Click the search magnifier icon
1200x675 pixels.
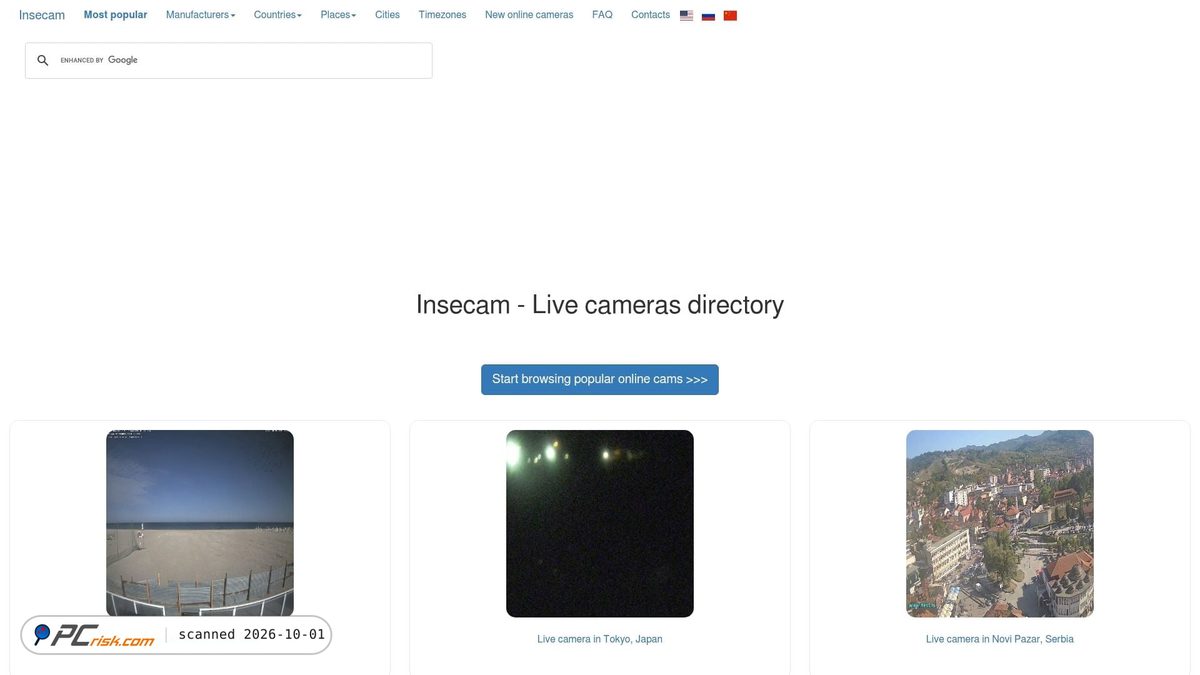[x=43, y=61]
